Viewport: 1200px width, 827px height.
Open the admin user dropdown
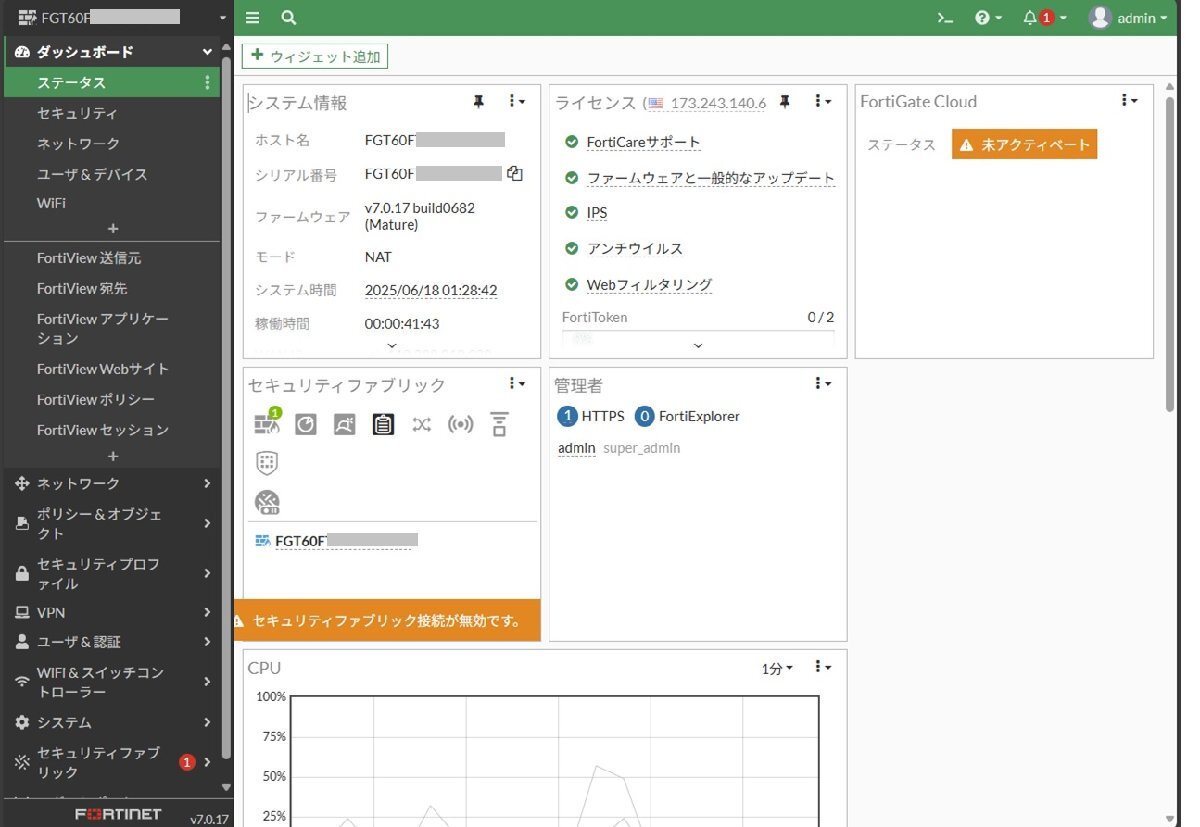[x=1128, y=18]
